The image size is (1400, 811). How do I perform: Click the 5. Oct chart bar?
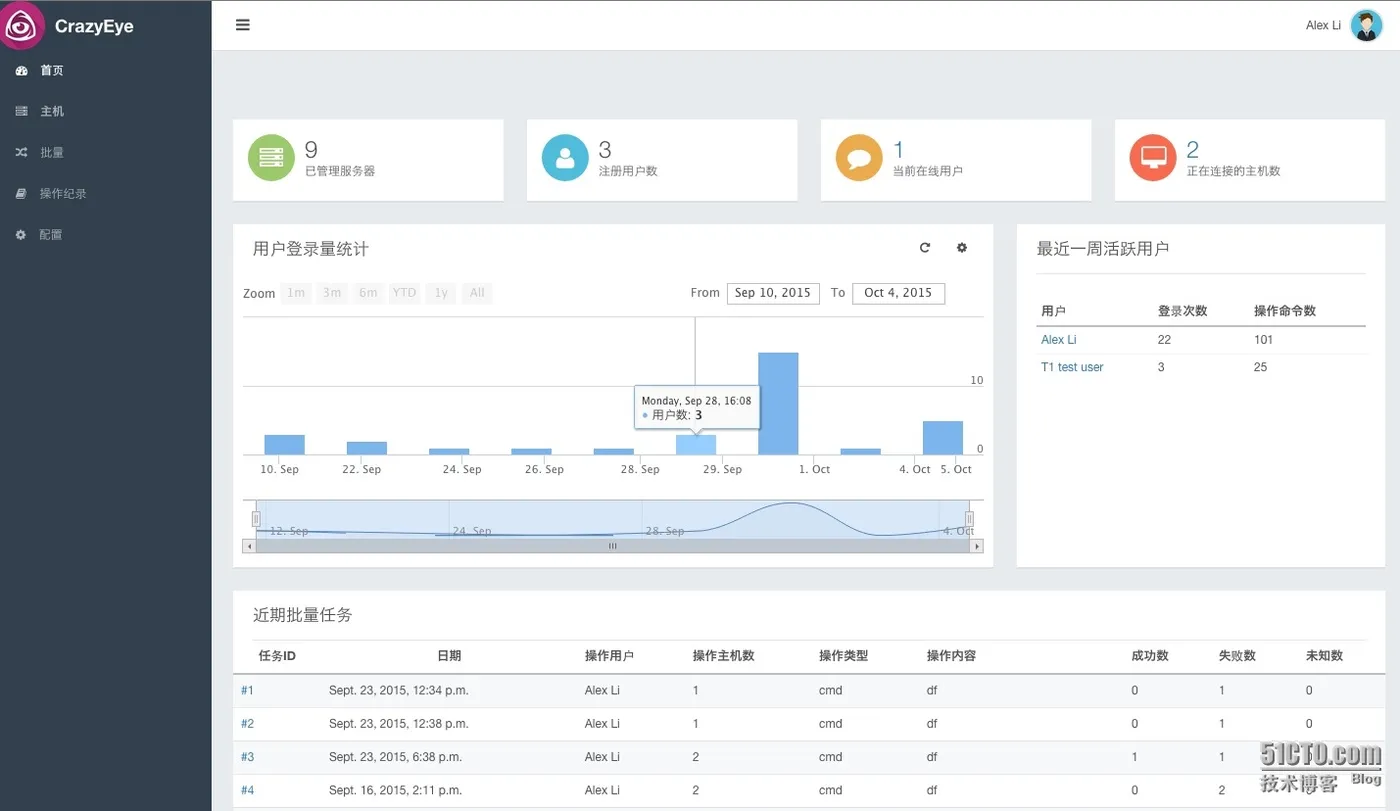(x=942, y=438)
